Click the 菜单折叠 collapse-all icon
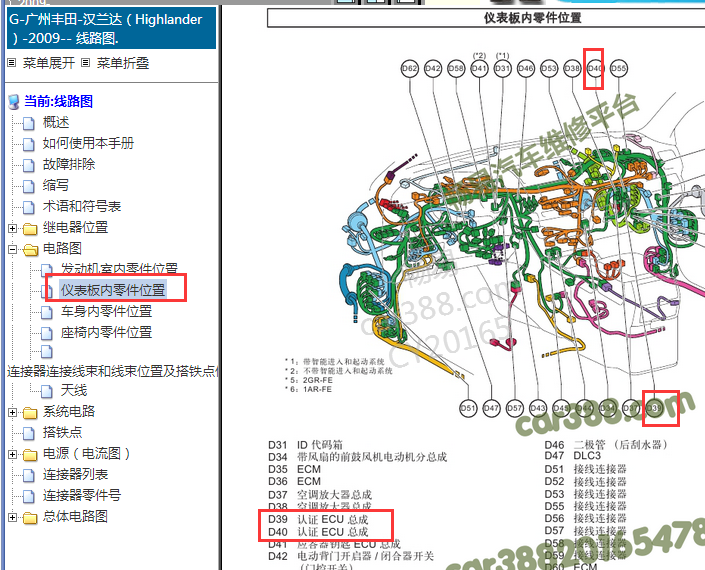Viewport: 705px width, 570px height. pyautogui.click(x=85, y=63)
